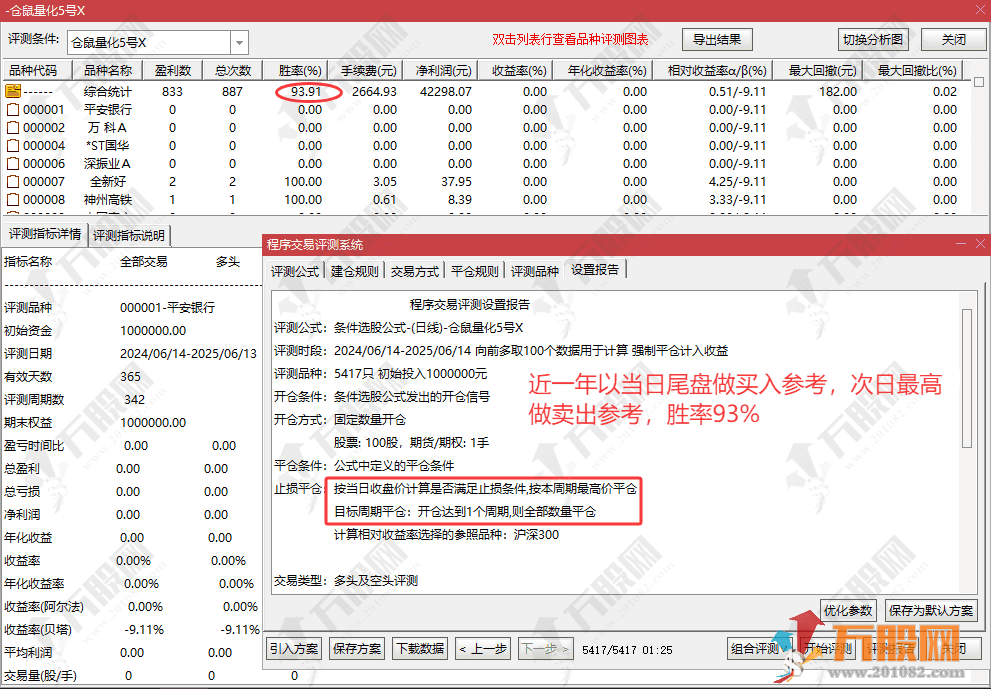The image size is (991, 689).
Task: Sort by 品种代码 column header
Action: (x=37, y=70)
